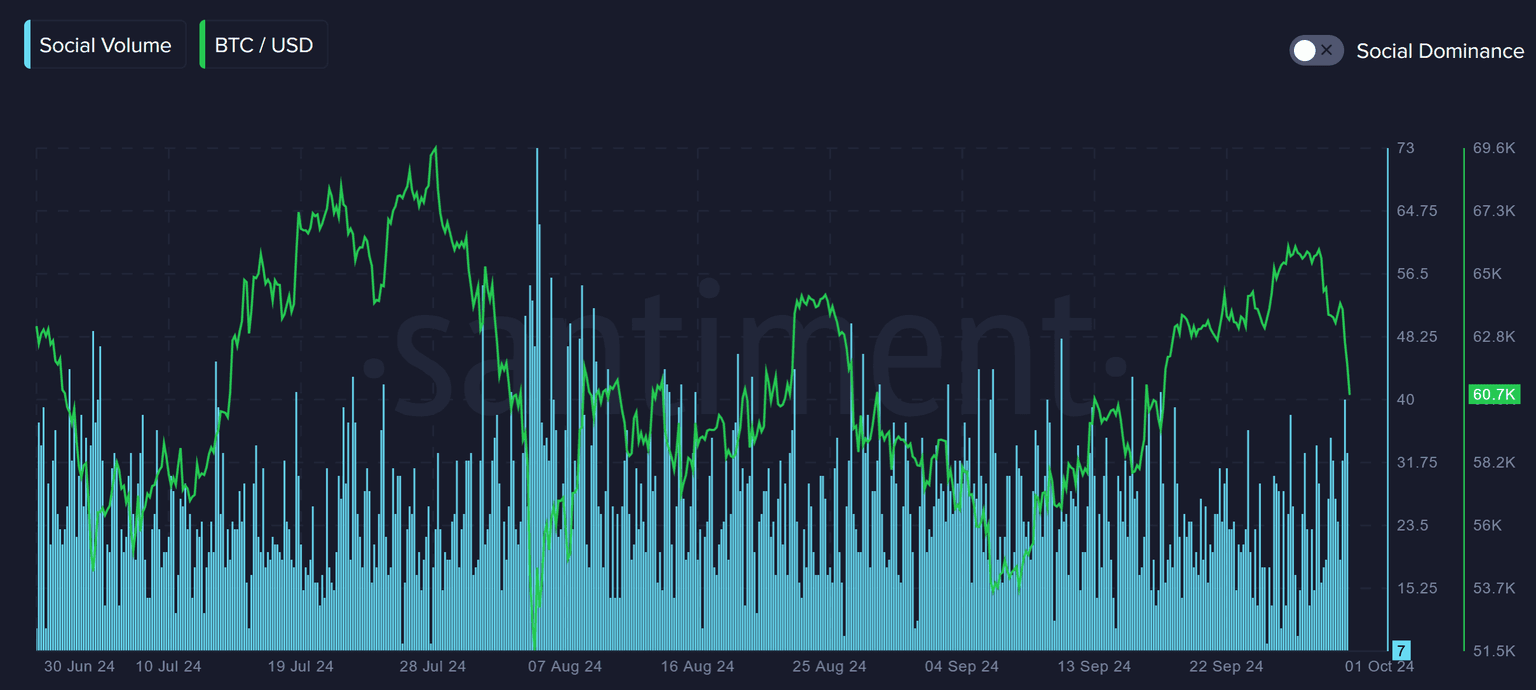The image size is (1536, 690).
Task: Toggle the Social Dominance switch
Action: click(x=1316, y=50)
